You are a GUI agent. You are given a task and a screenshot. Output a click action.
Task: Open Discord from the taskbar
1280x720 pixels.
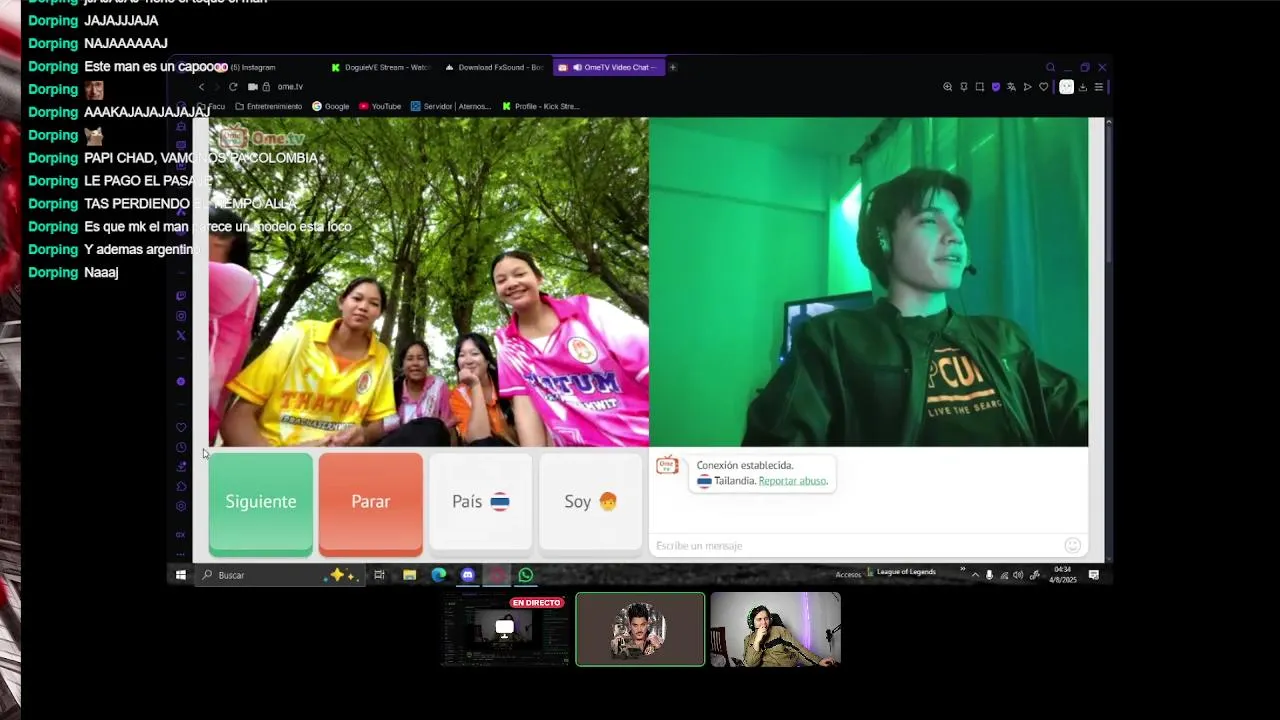click(x=467, y=575)
